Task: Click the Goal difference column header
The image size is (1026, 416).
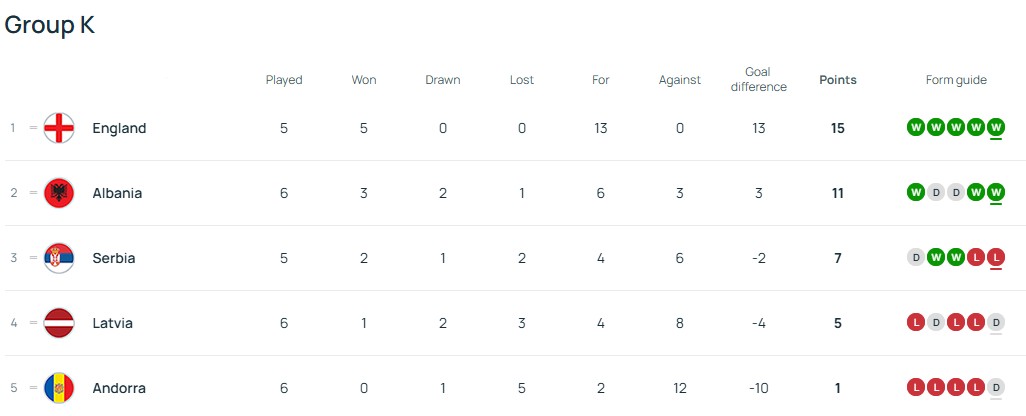Action: click(x=758, y=80)
